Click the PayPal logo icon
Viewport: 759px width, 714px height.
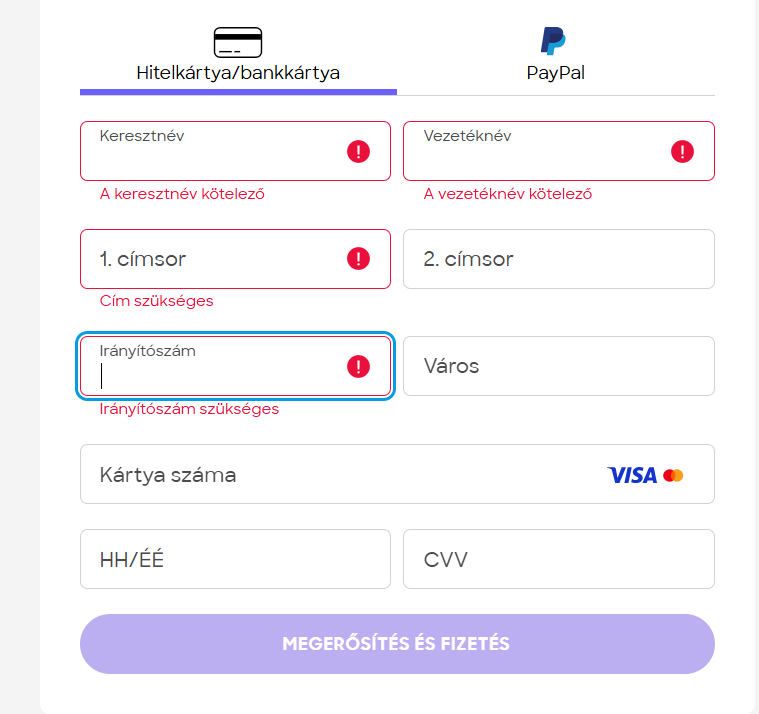tap(554, 41)
